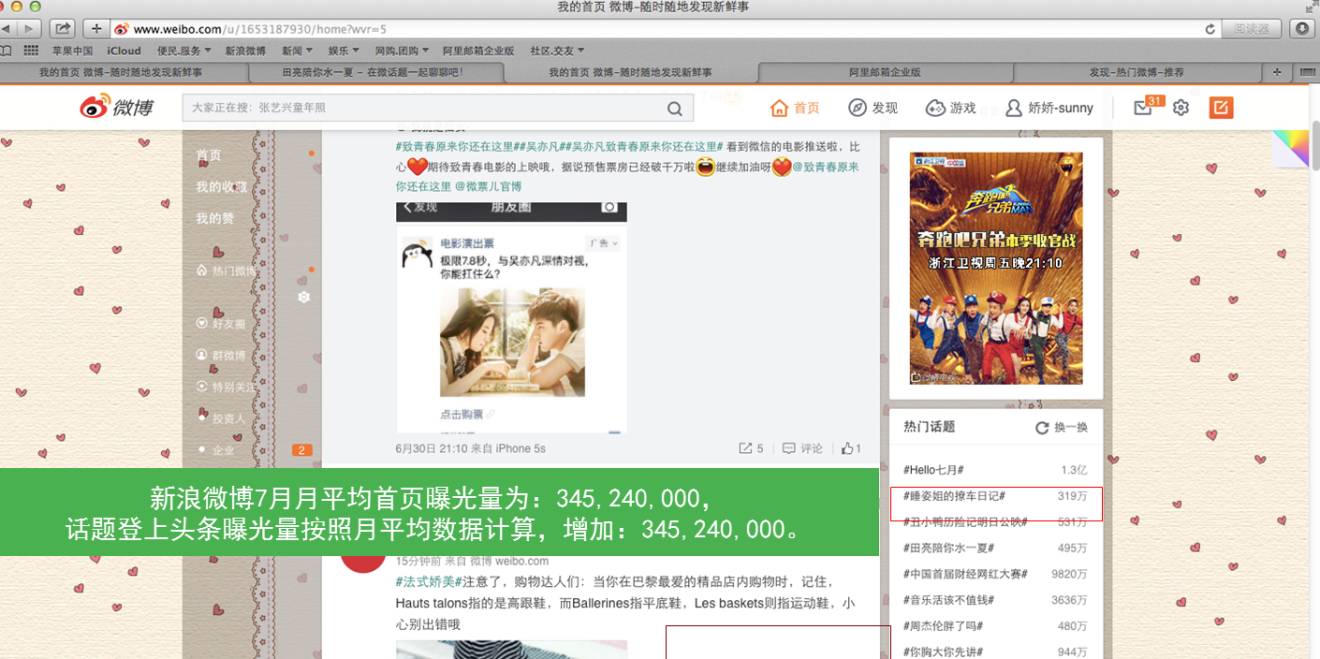
Task: Open hot topic #中国首届财经网红大赛#
Action: click(964, 574)
